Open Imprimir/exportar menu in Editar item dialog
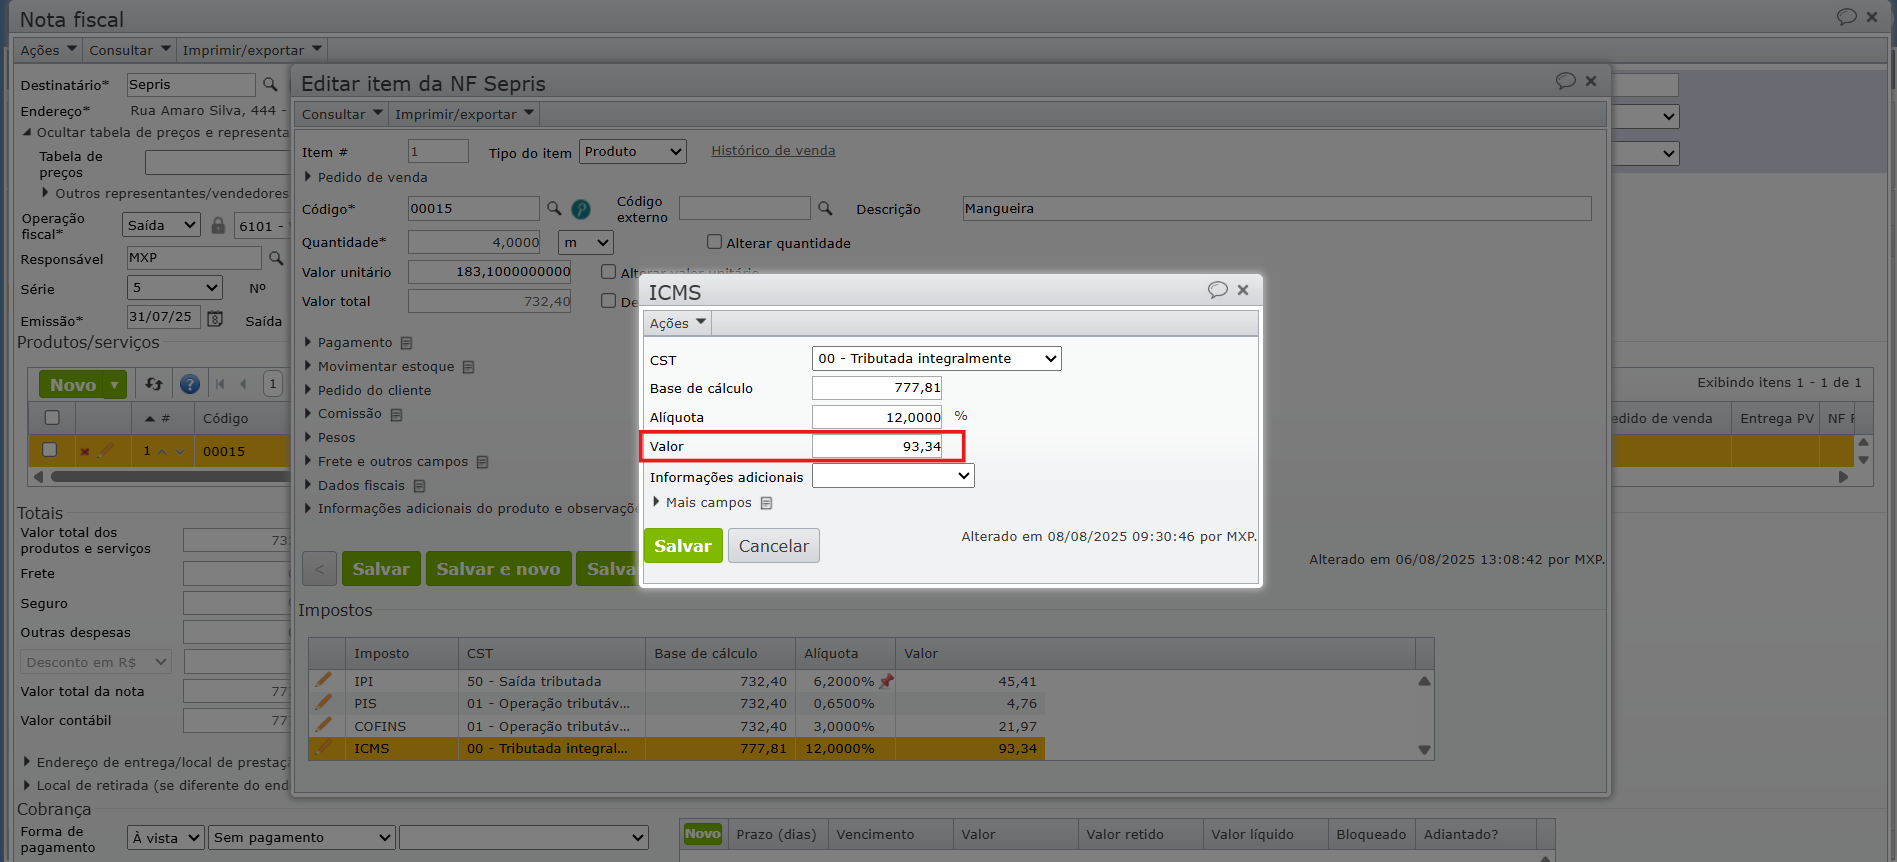Image resolution: width=1897 pixels, height=862 pixels. (465, 114)
